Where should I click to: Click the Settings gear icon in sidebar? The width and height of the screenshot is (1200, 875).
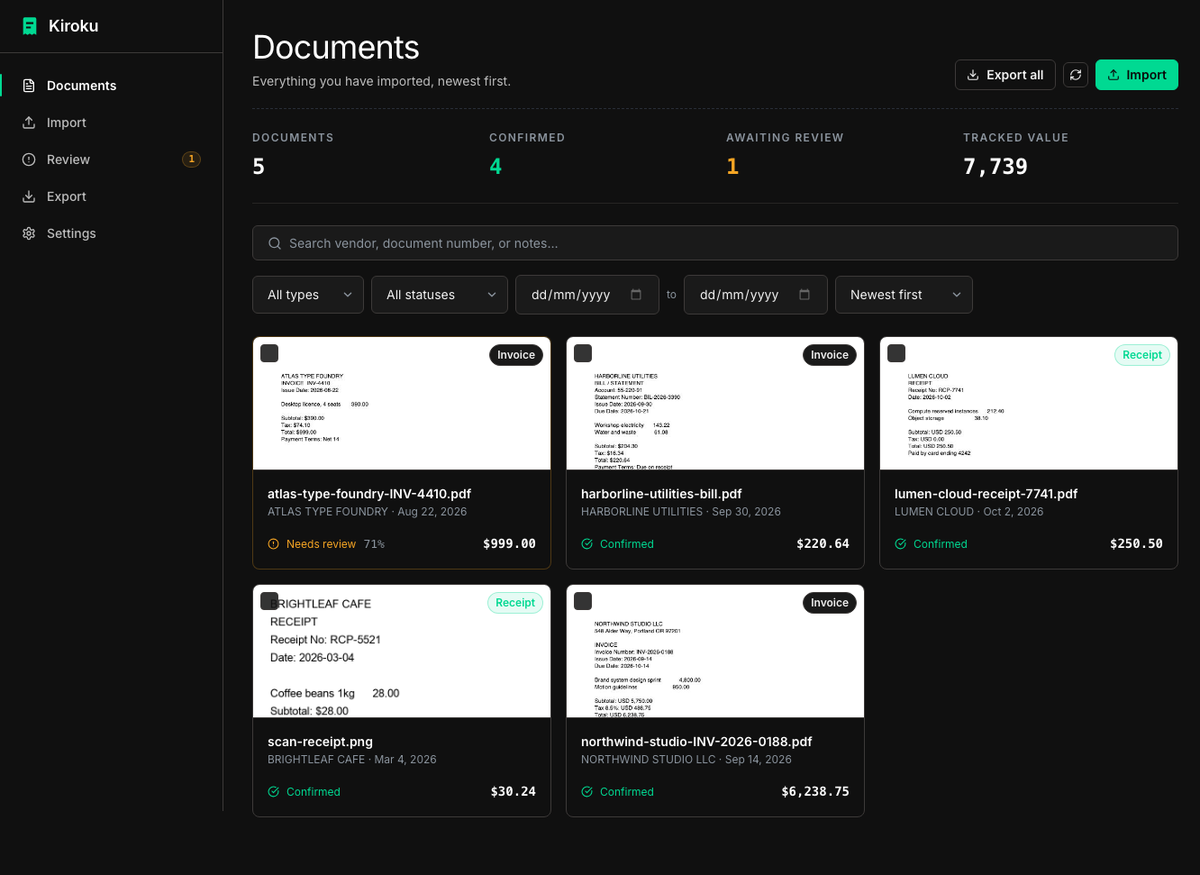click(x=29, y=233)
